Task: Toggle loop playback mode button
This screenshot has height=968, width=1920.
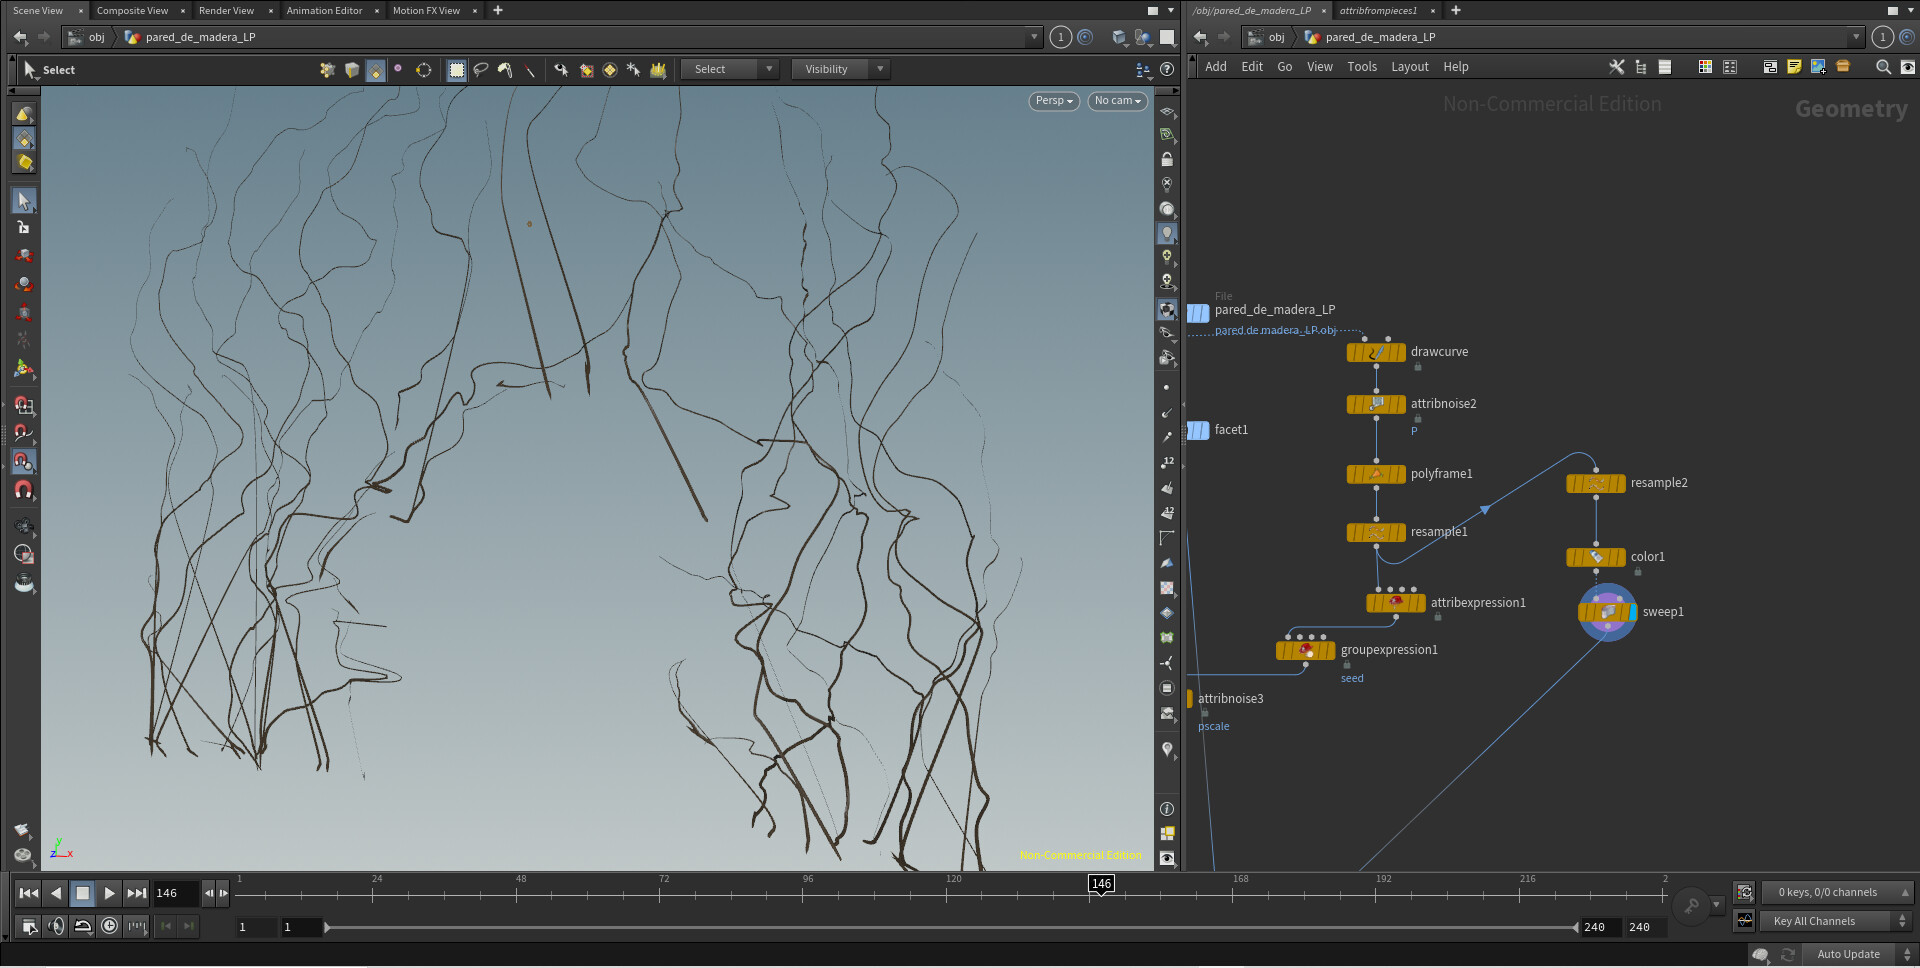Action: pyautogui.click(x=83, y=926)
